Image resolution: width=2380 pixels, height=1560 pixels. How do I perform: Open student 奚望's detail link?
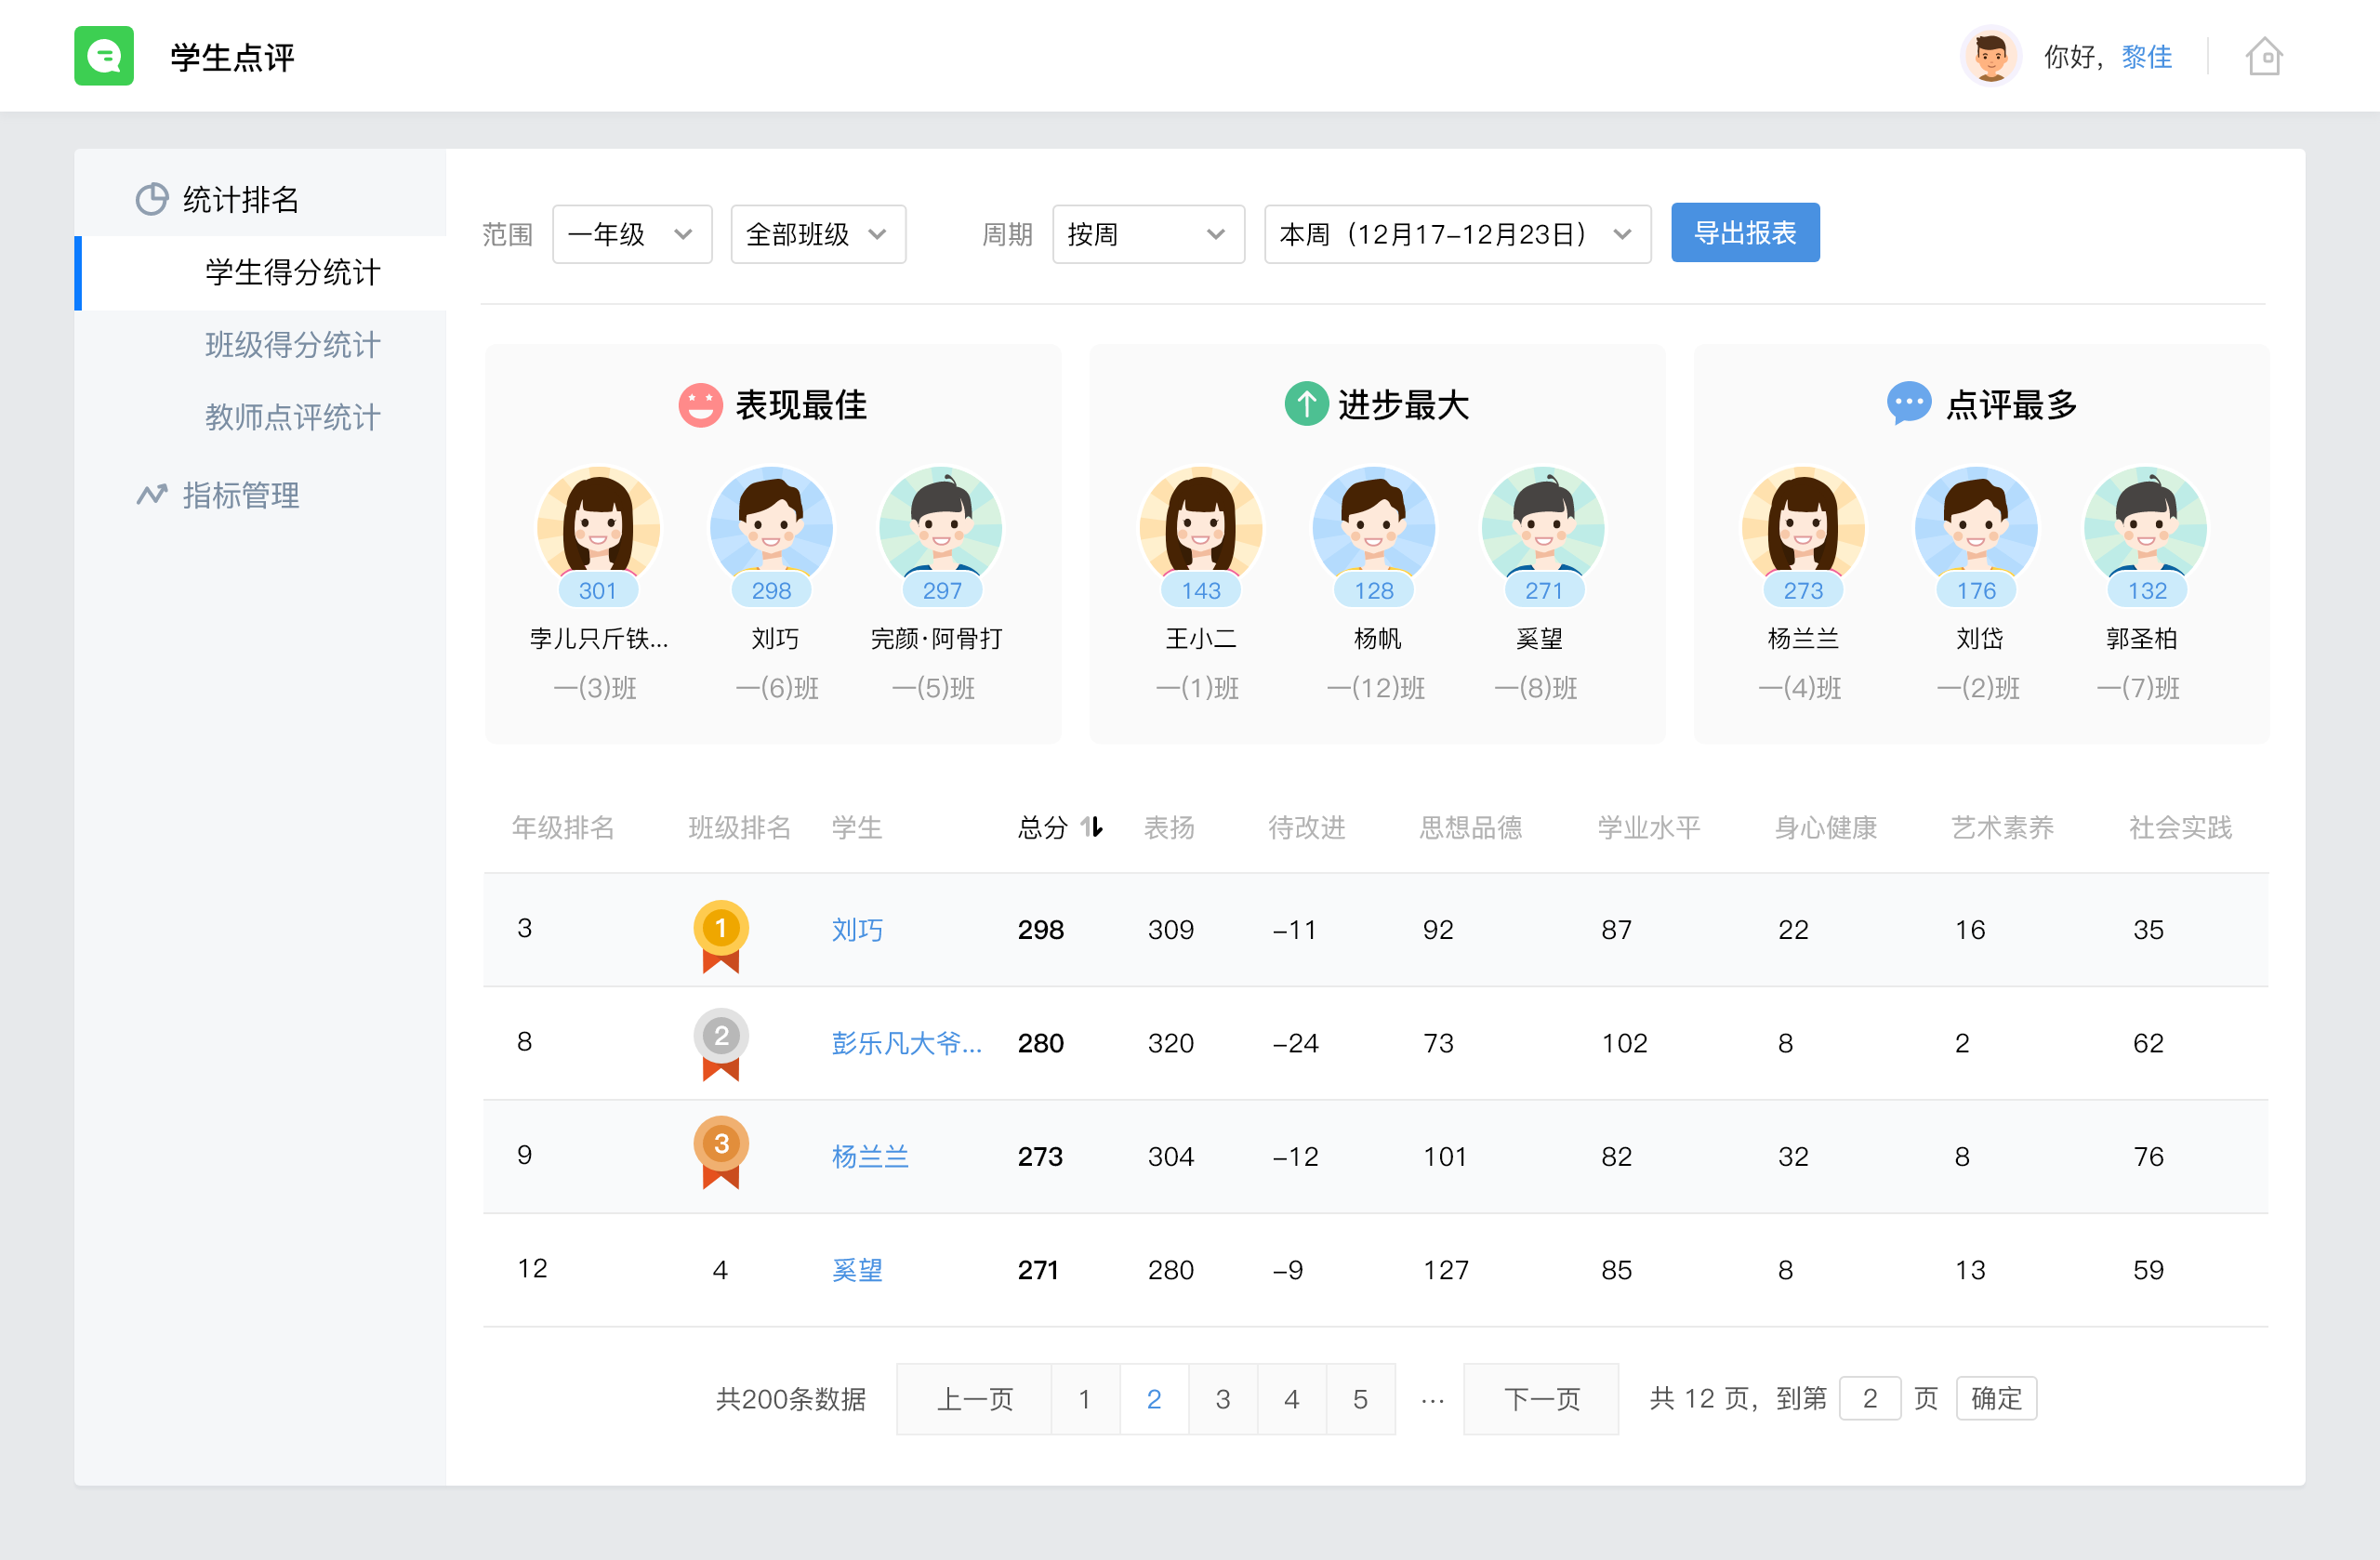click(856, 1269)
